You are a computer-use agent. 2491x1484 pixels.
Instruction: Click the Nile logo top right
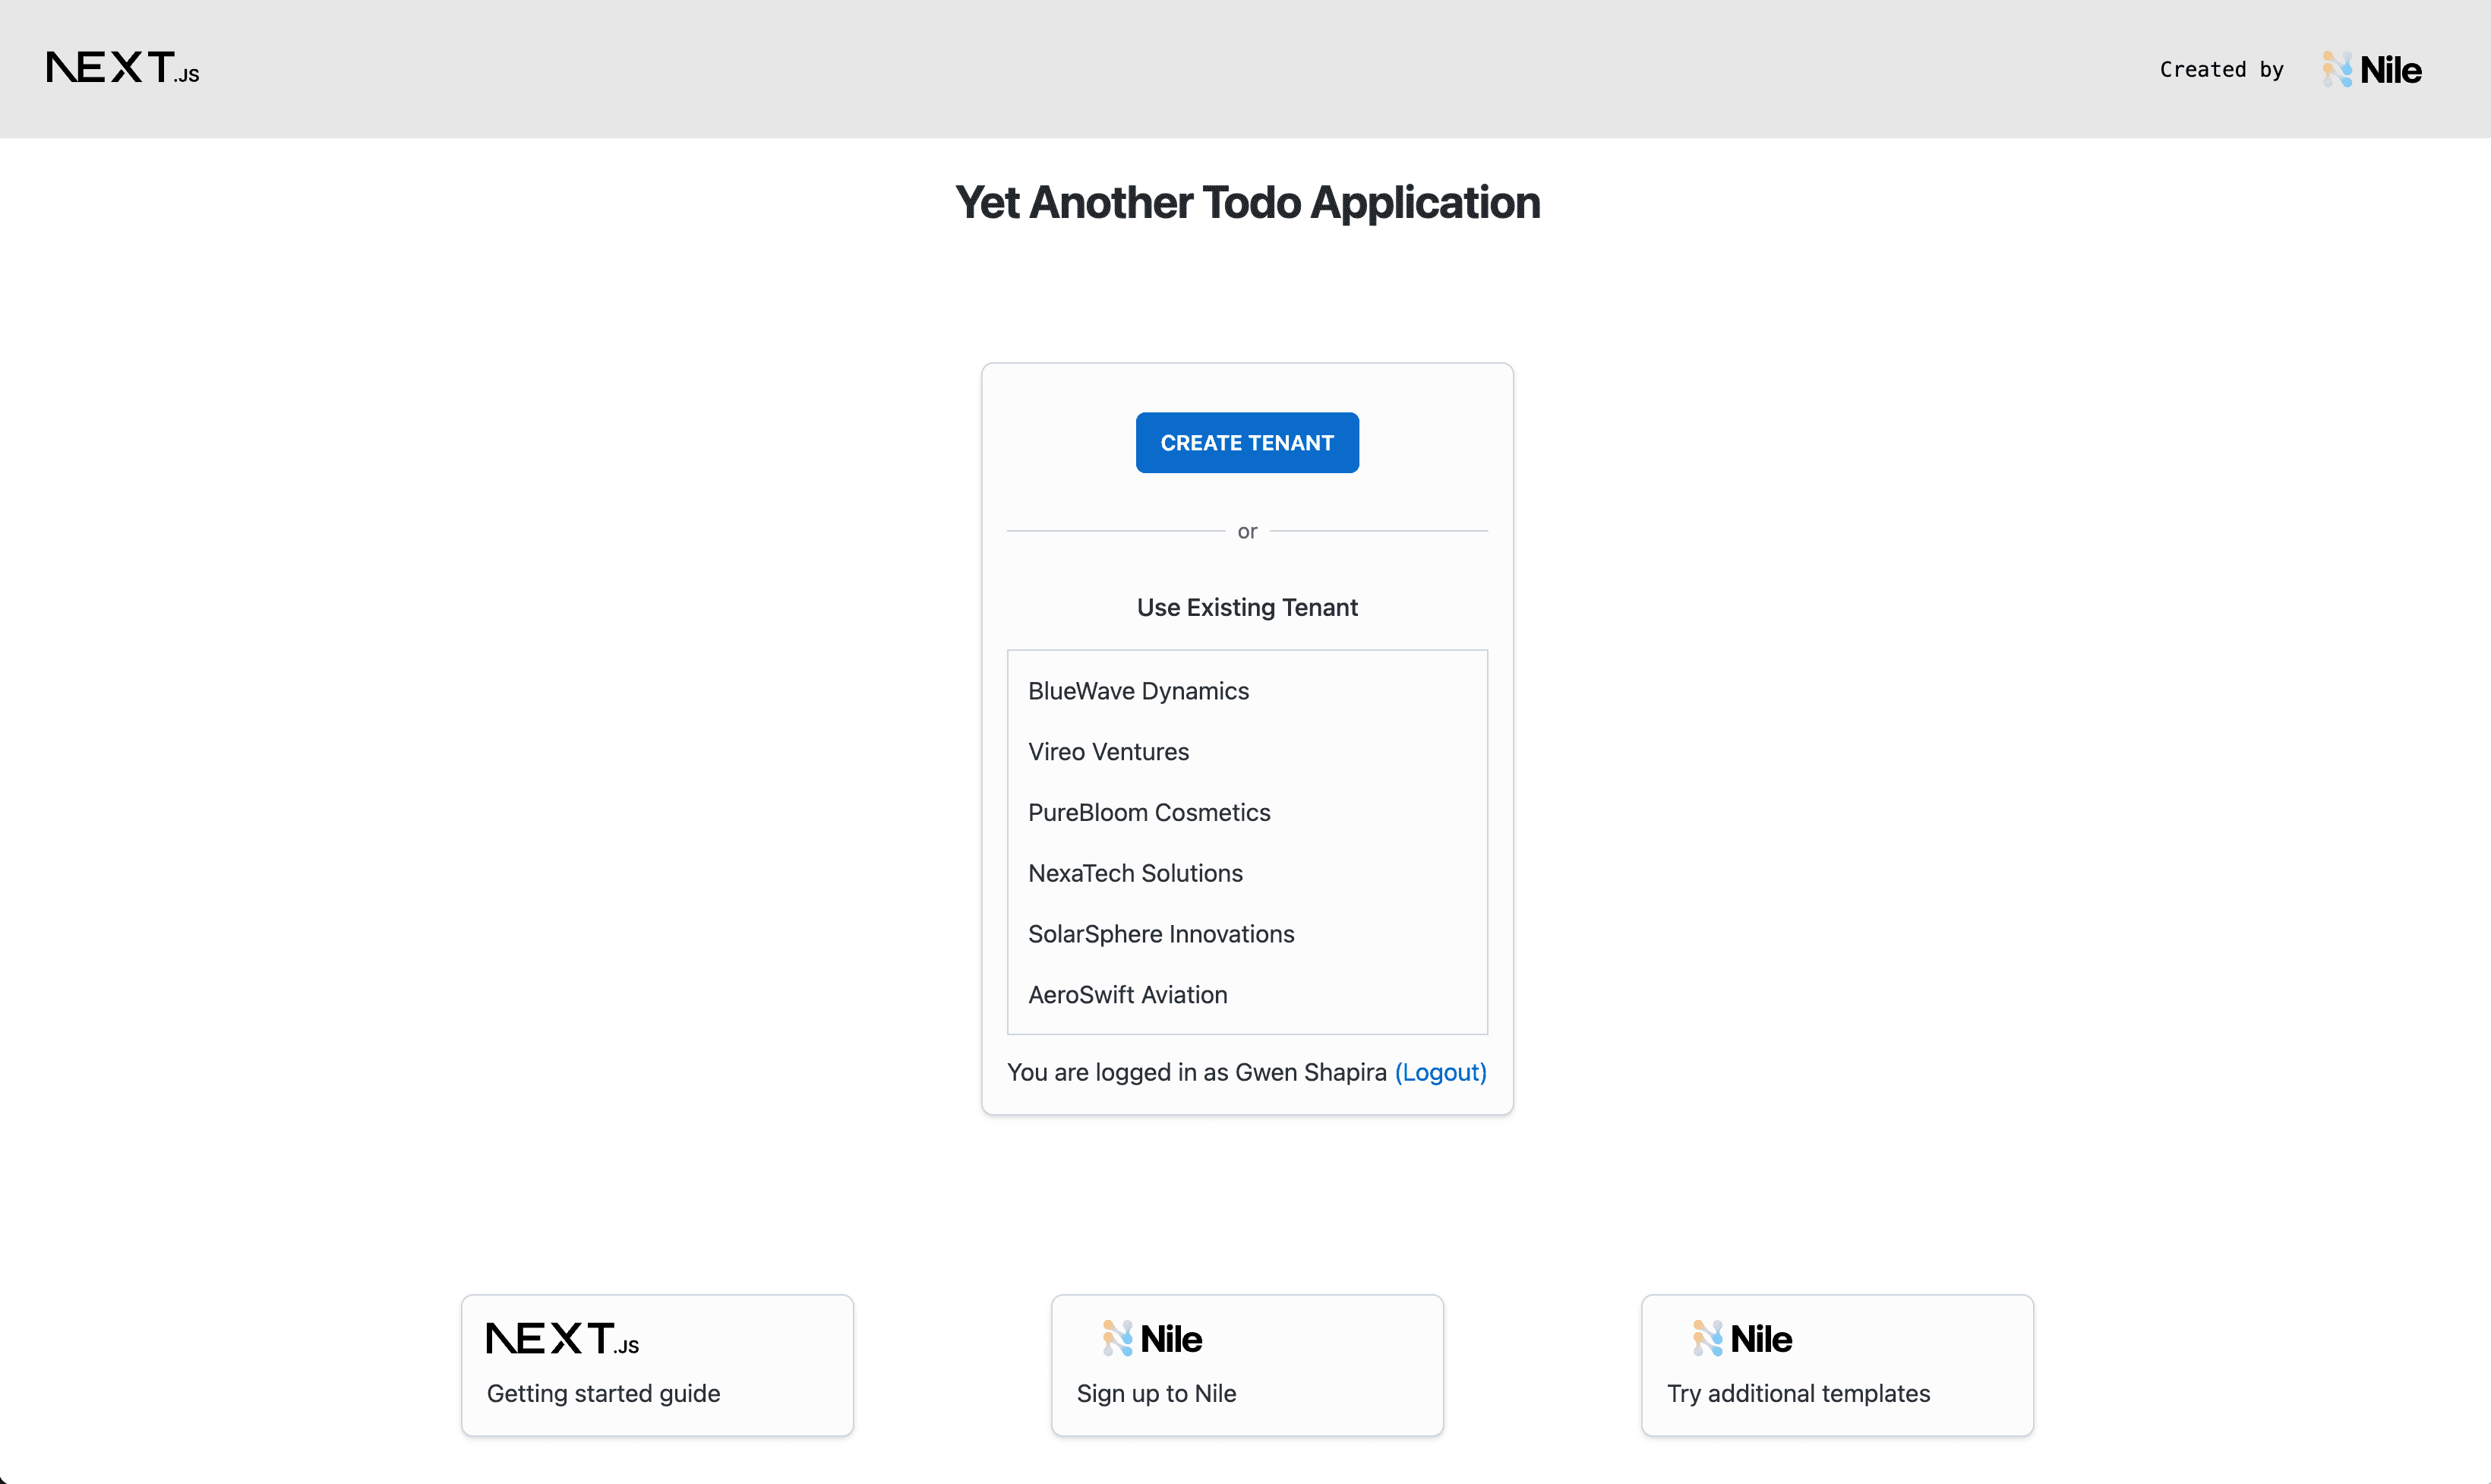(2373, 69)
